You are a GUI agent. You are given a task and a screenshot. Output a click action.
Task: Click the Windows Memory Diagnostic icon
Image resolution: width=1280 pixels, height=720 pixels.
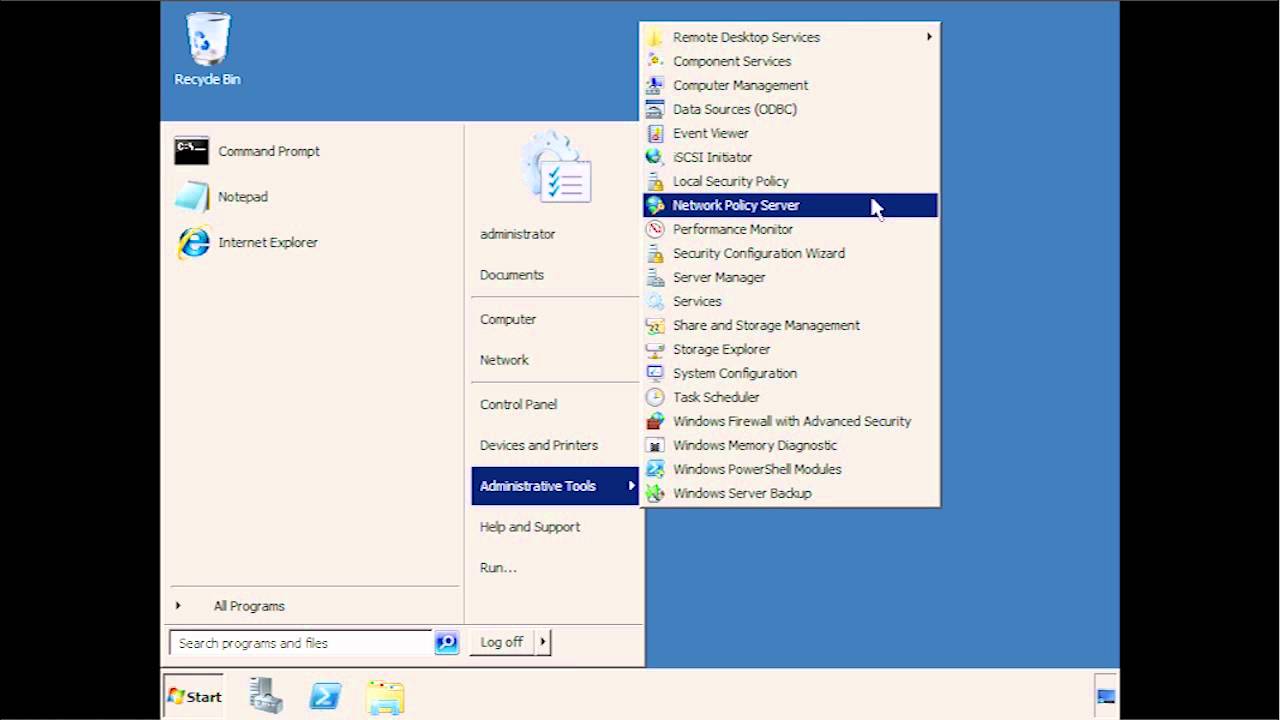pyautogui.click(x=655, y=445)
